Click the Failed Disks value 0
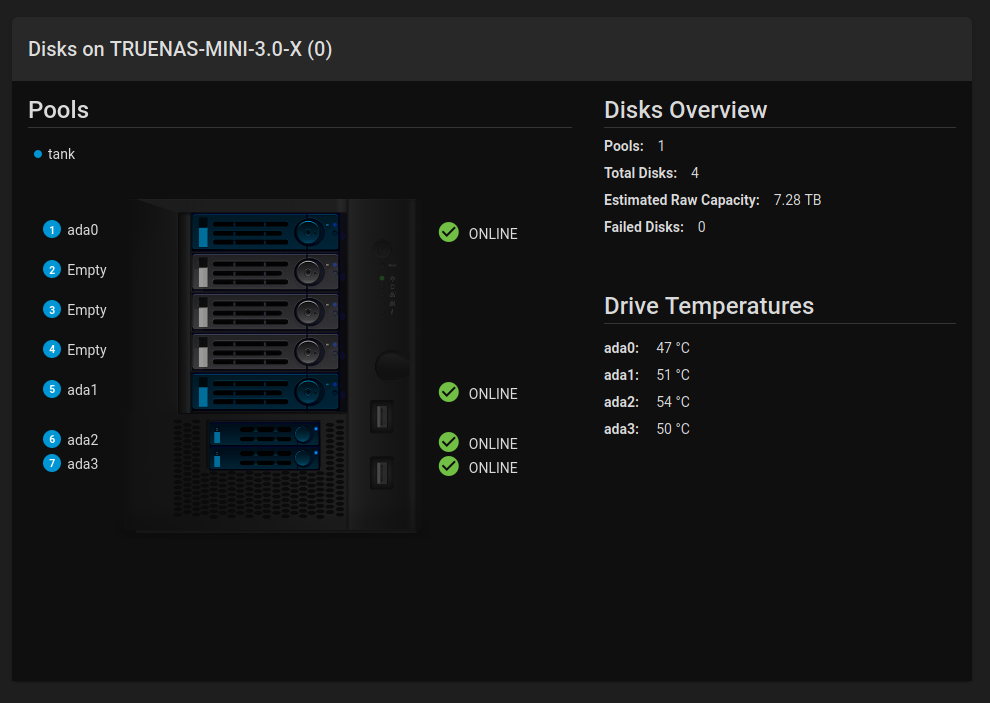Image resolution: width=990 pixels, height=703 pixels. [701, 227]
